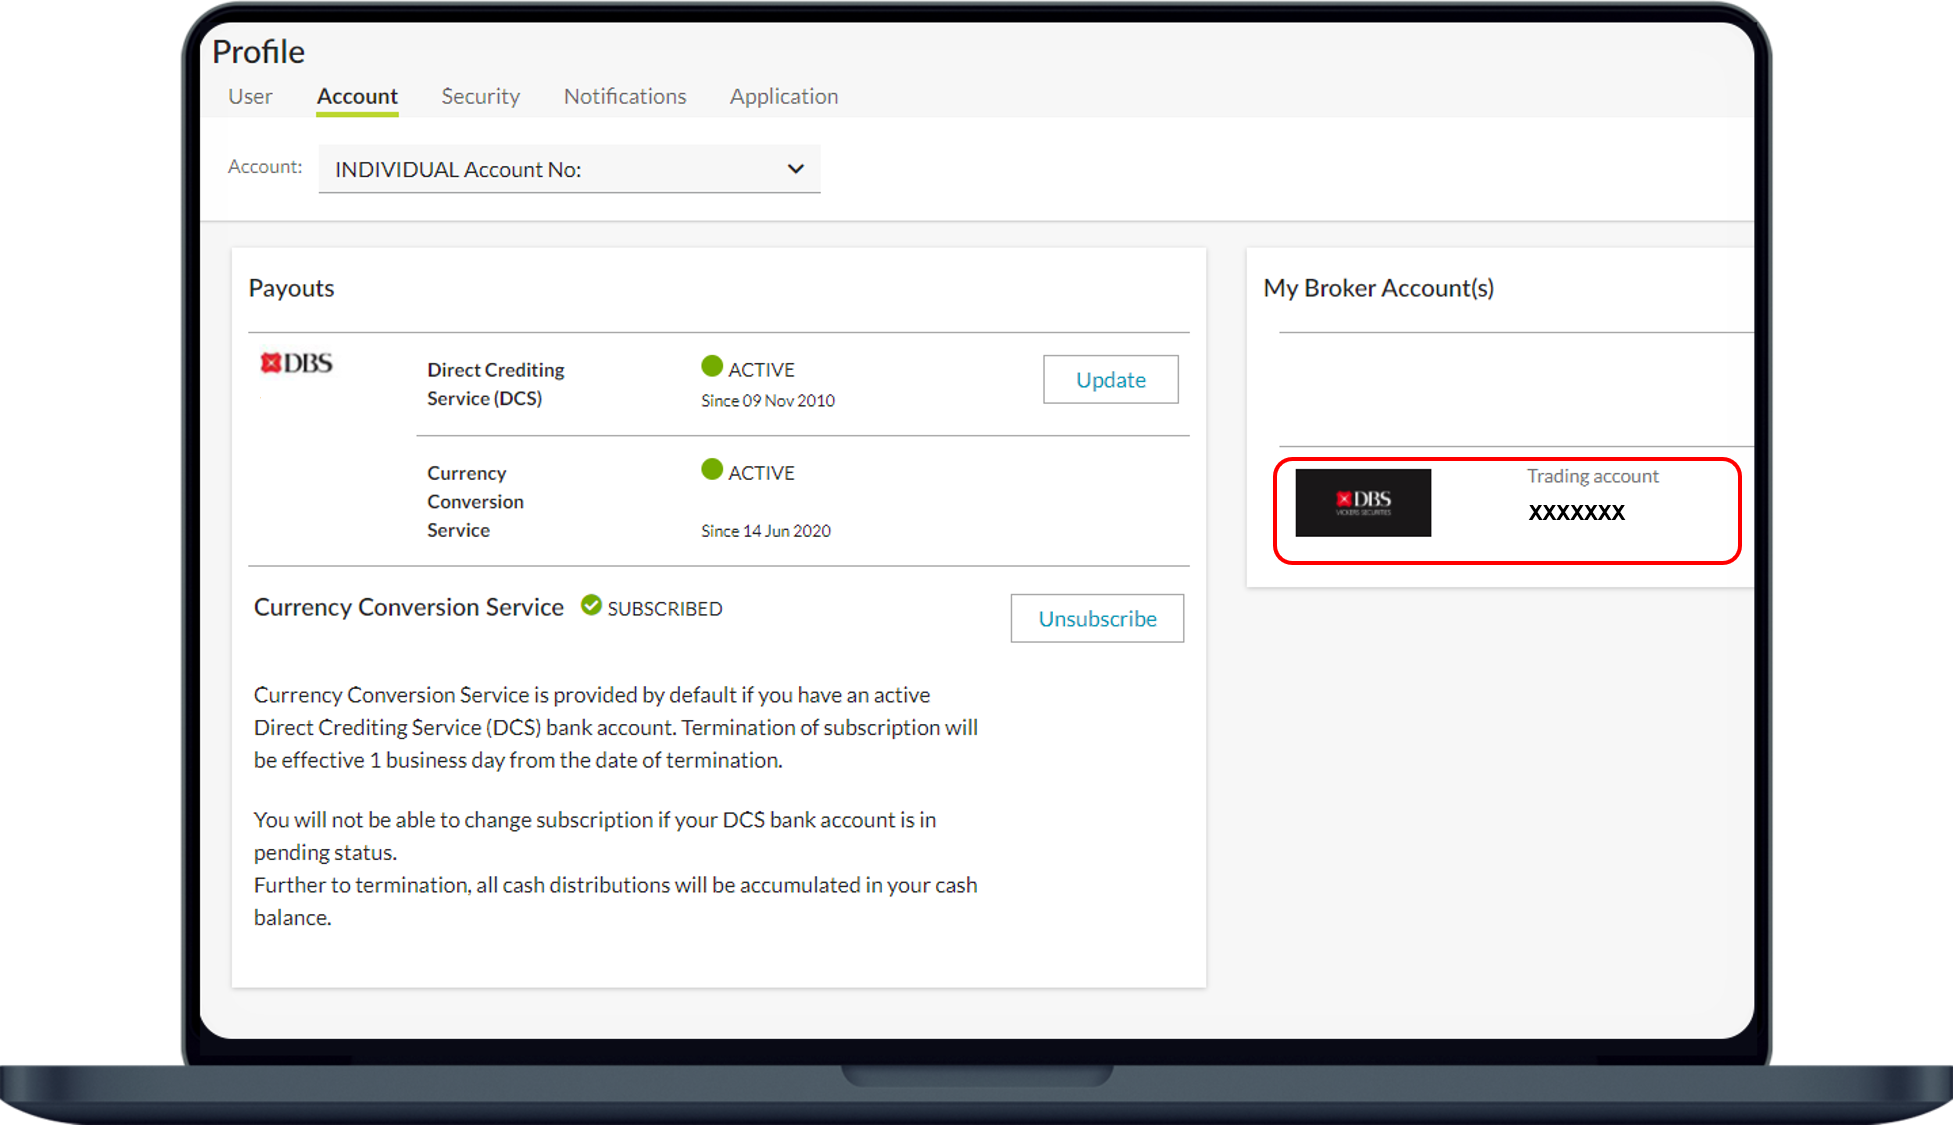Select the trading account number XXXXXXX
The image size is (1953, 1125).
(1576, 513)
